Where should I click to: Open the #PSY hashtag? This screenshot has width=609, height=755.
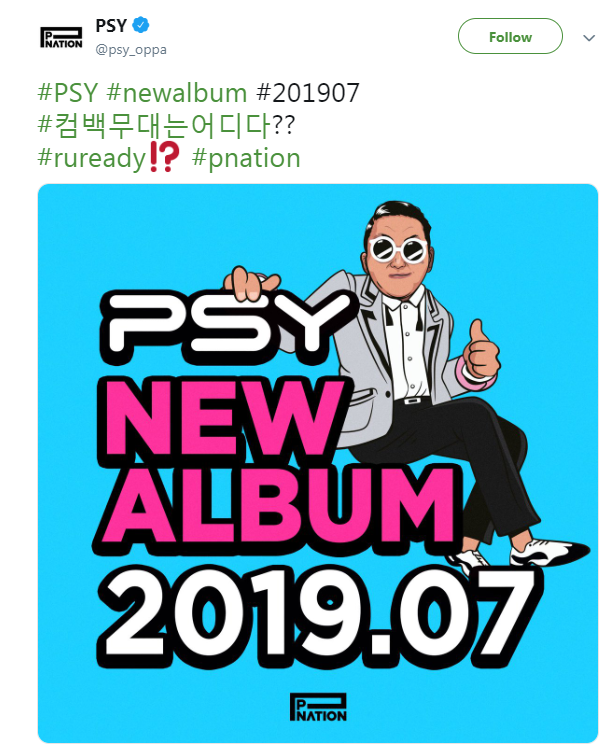68,92
